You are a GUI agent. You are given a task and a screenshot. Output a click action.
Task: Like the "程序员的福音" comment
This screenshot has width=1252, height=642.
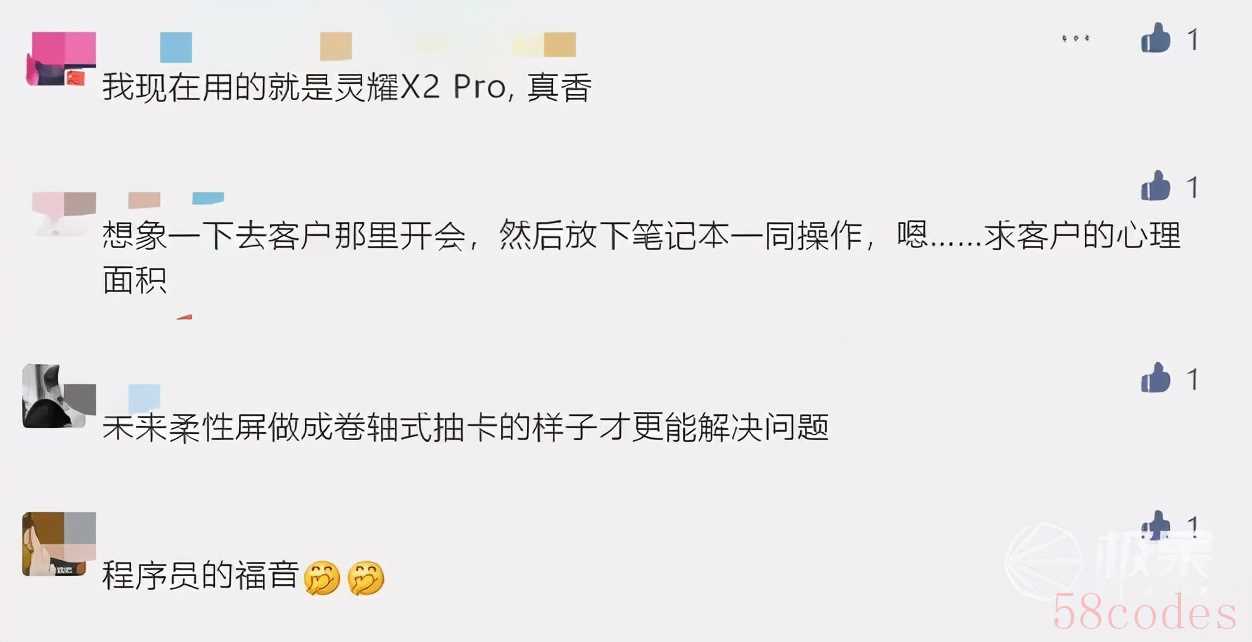pos(1155,527)
